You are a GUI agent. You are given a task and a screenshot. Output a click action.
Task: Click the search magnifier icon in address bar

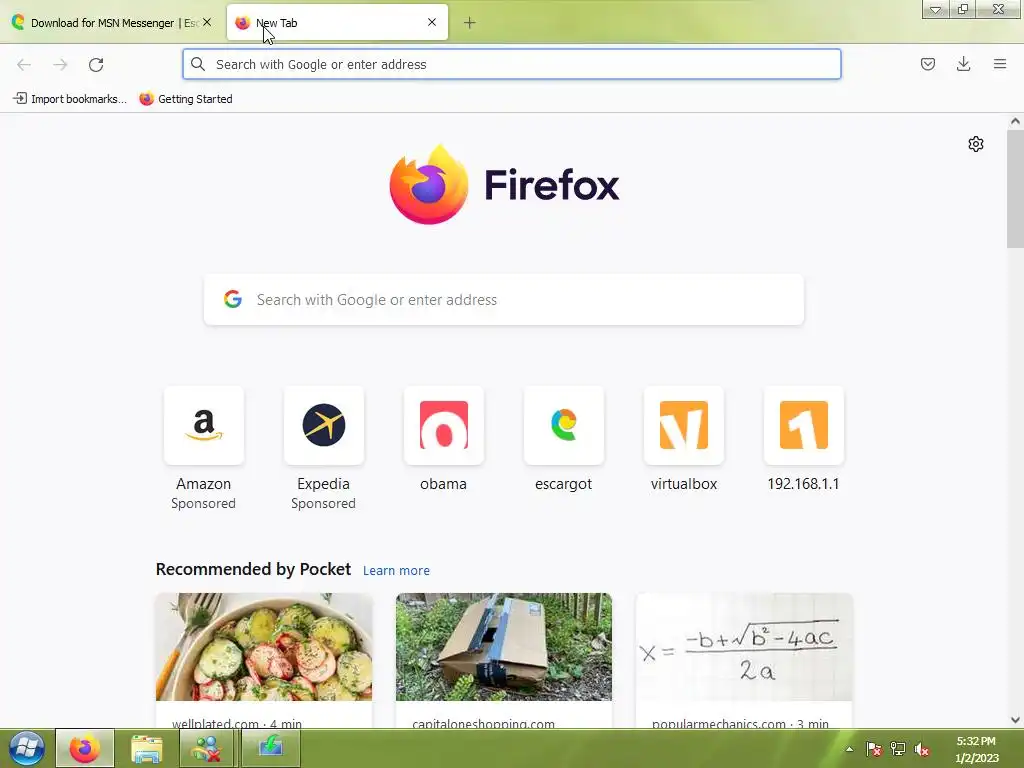coord(198,64)
